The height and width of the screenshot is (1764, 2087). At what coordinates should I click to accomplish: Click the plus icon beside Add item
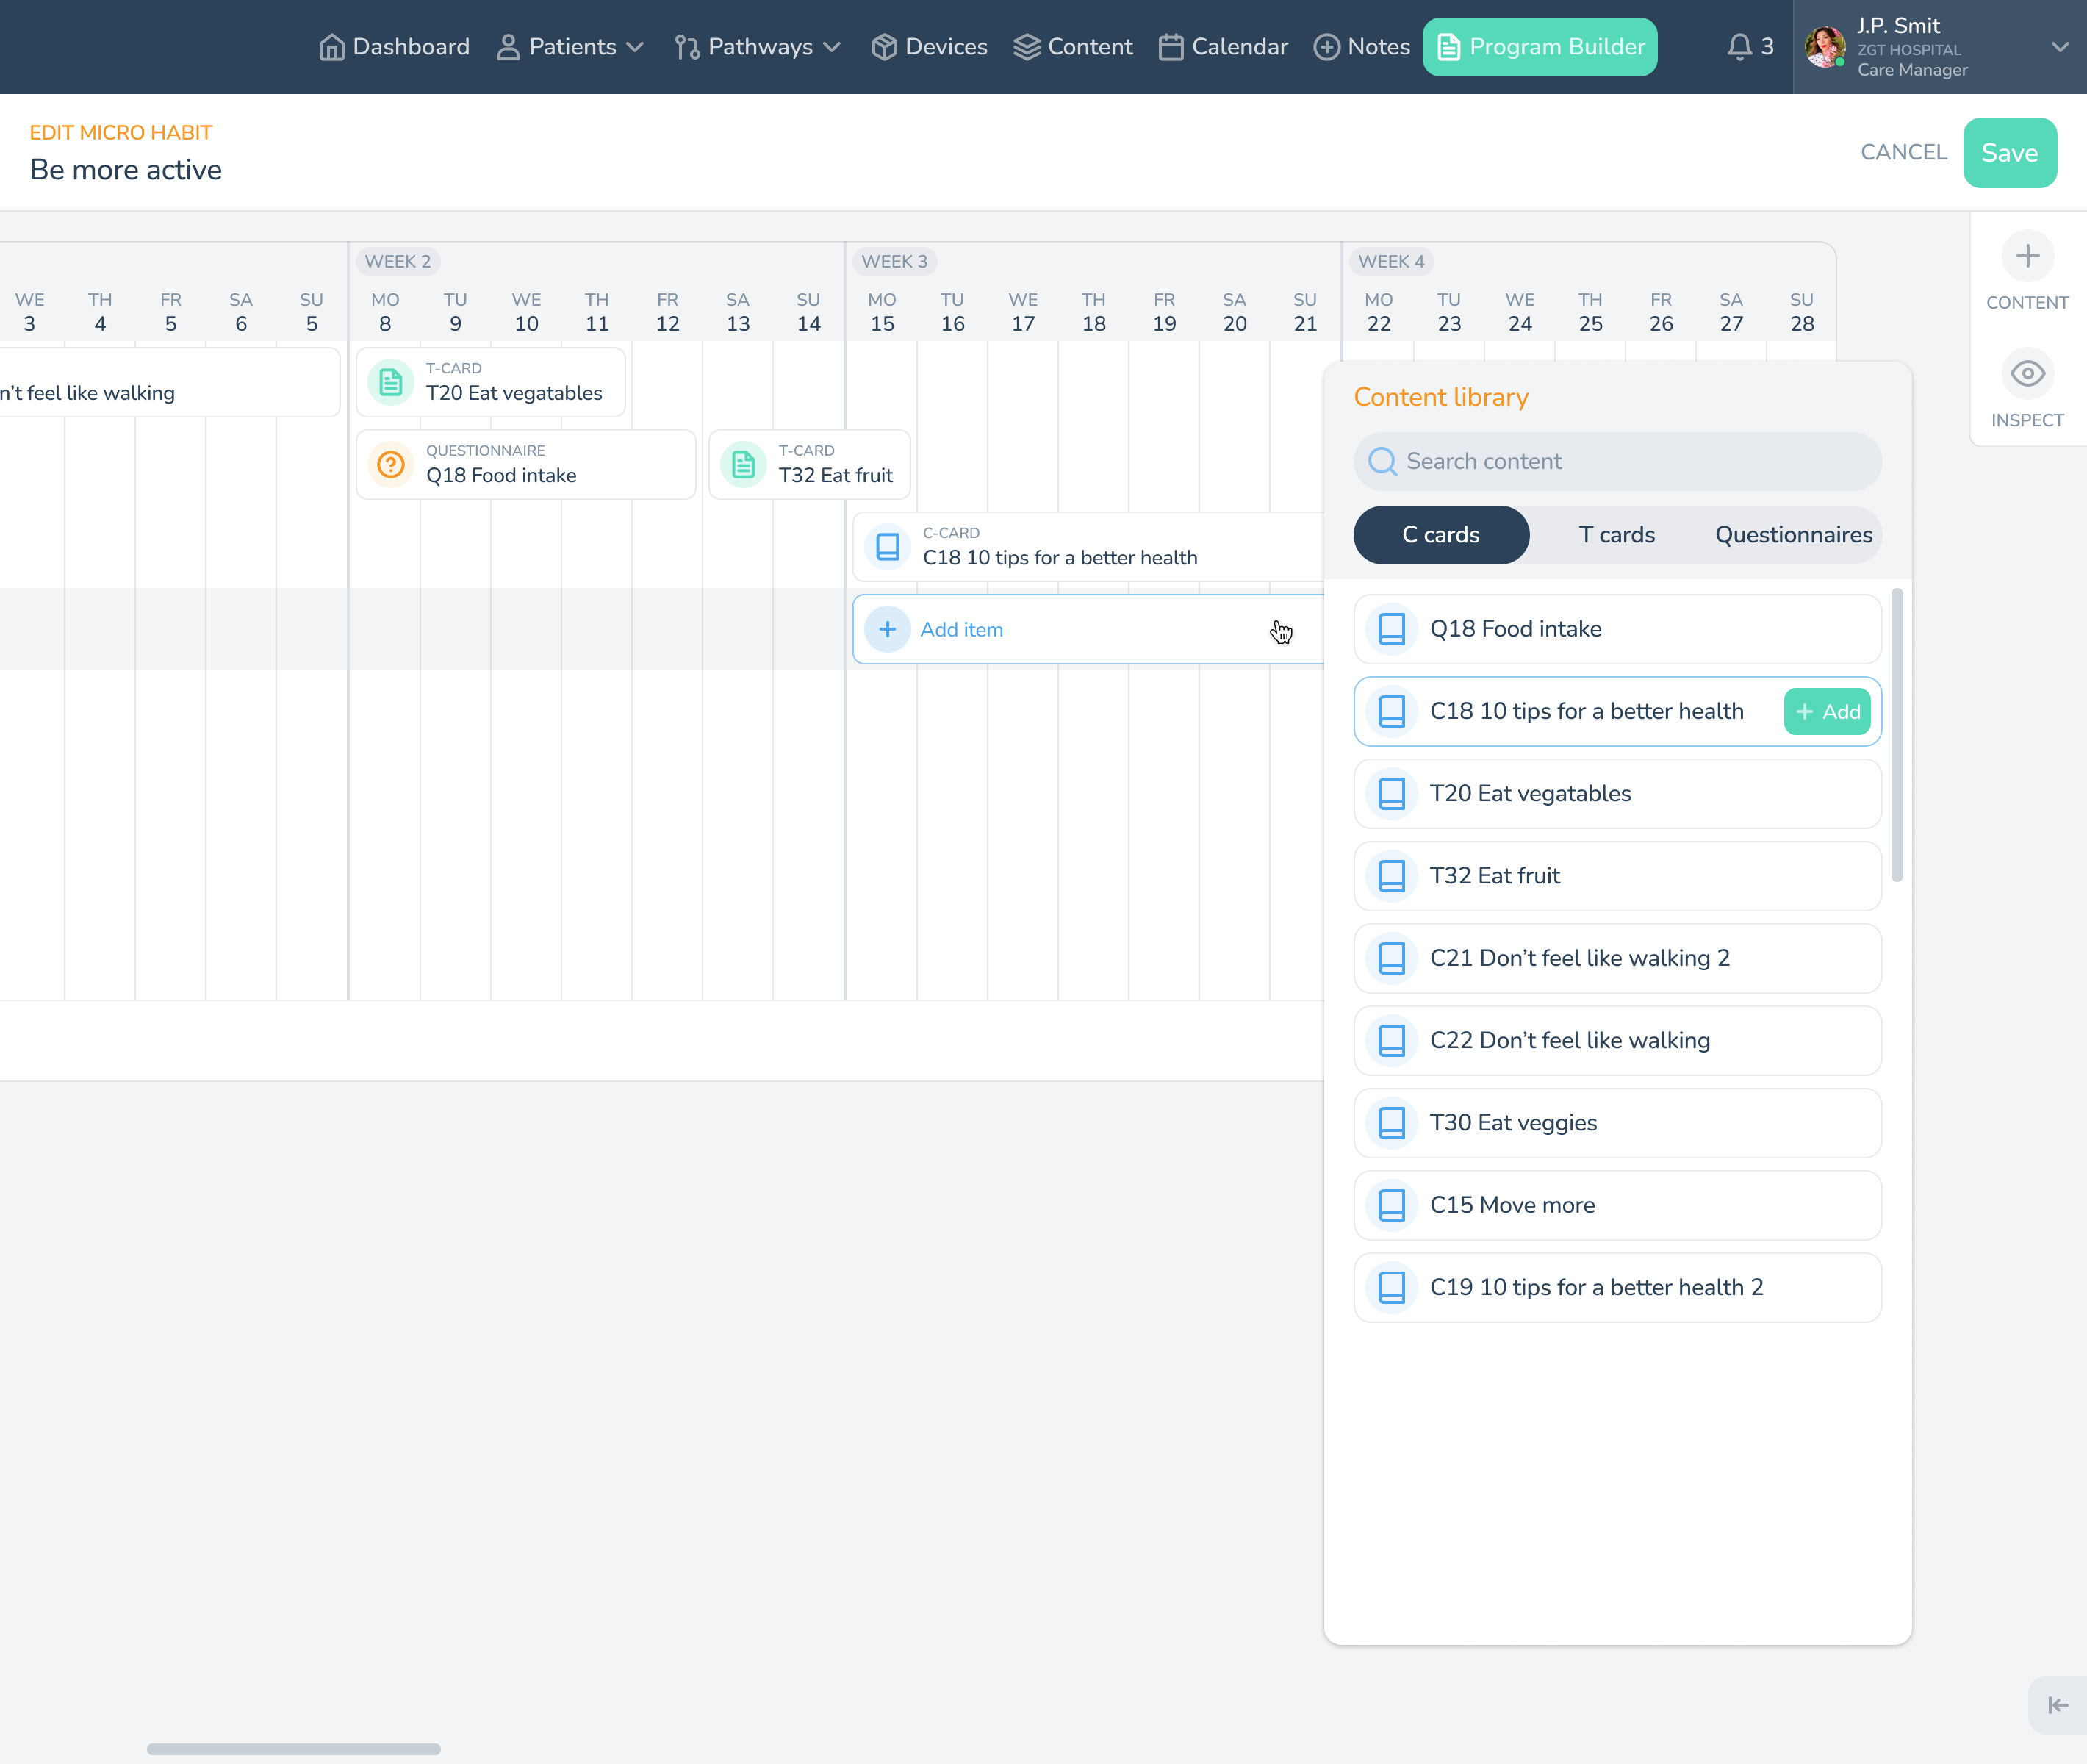click(887, 630)
